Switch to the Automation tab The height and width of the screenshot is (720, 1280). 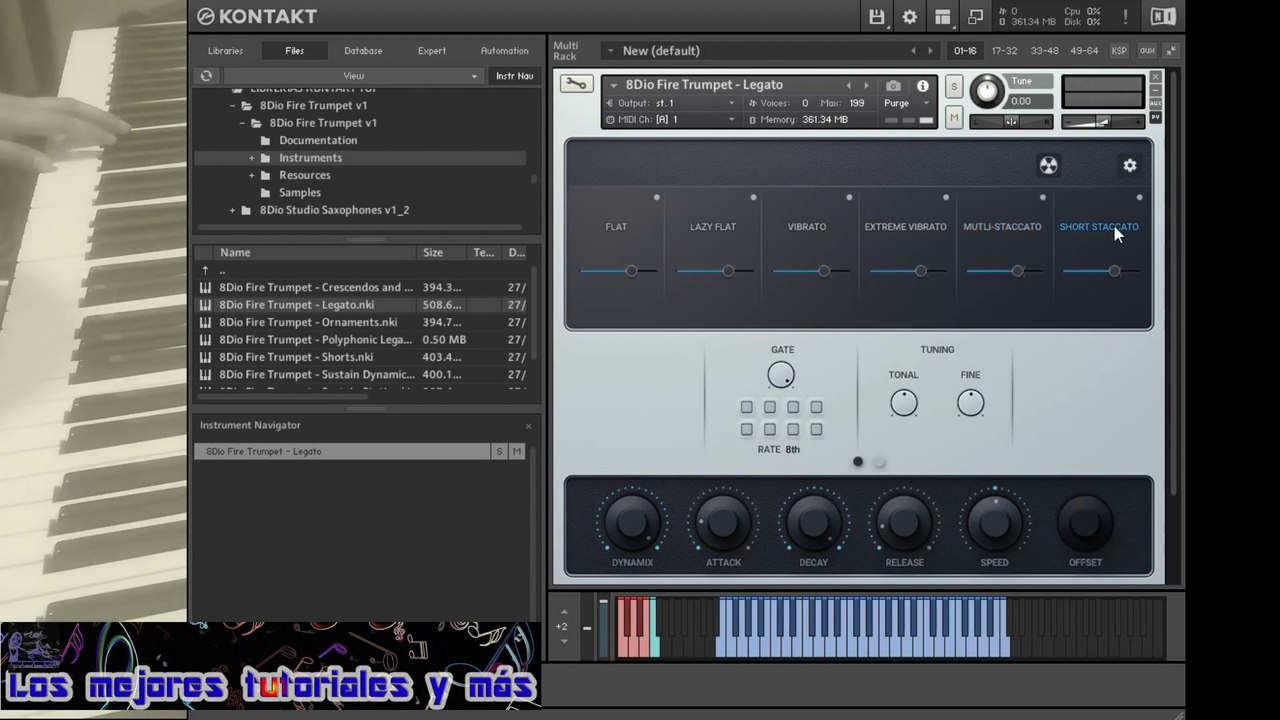coord(505,51)
